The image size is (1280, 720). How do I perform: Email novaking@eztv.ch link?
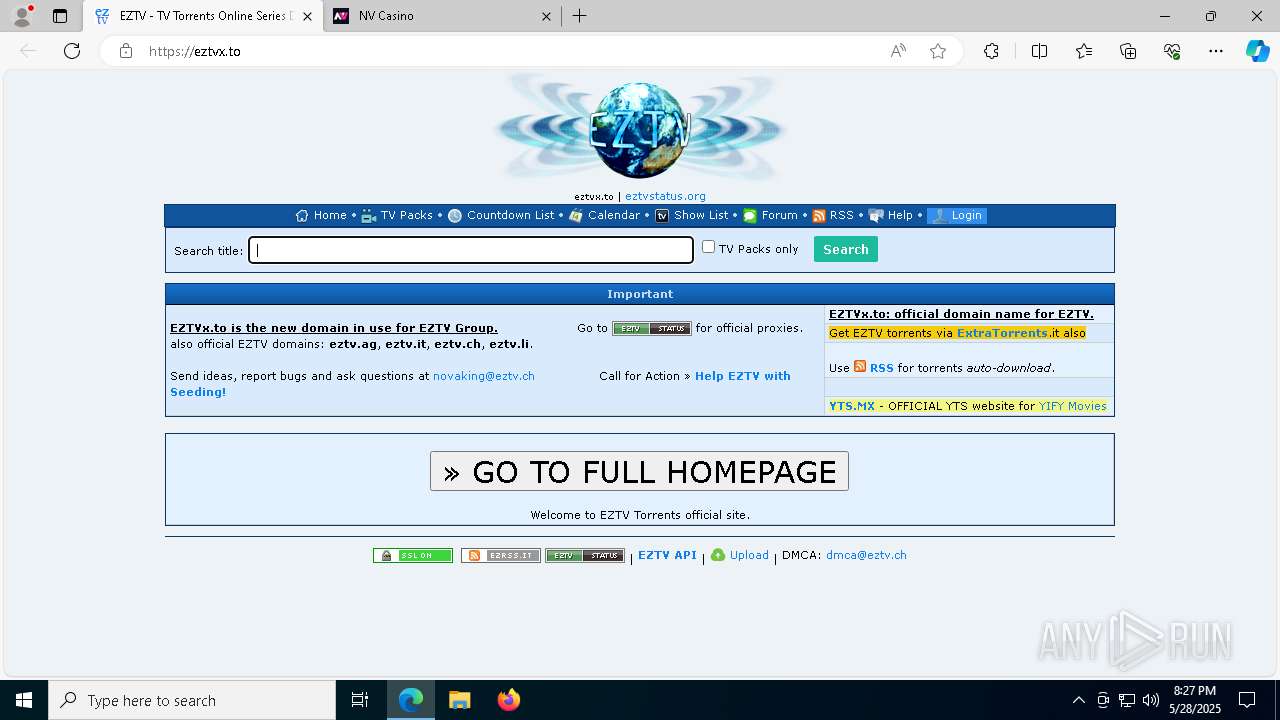[x=484, y=376]
